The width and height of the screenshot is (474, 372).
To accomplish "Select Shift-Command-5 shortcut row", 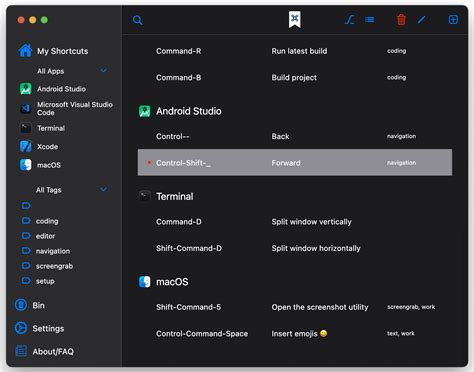I will (295, 307).
